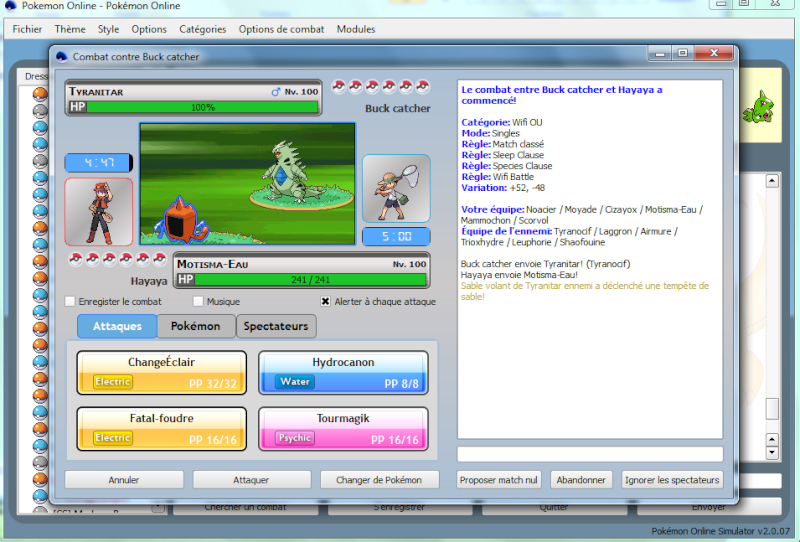Select the Tourmagik attack
Viewport: 800px width, 542px height.
click(x=343, y=429)
